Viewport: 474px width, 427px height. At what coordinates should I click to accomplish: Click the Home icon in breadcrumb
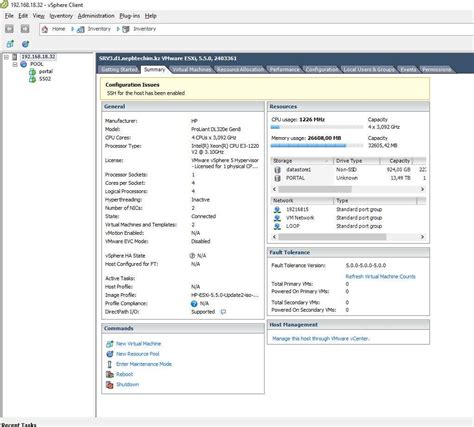[x=45, y=29]
